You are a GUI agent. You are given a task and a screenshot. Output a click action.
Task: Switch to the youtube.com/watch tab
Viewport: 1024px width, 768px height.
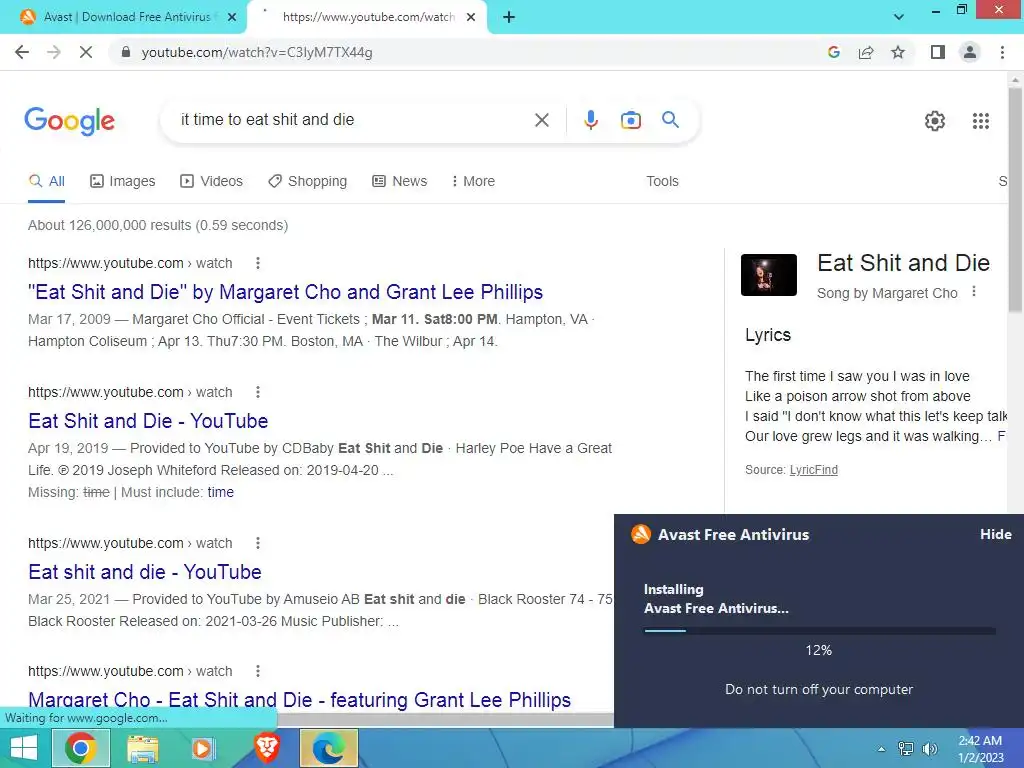[x=368, y=17]
